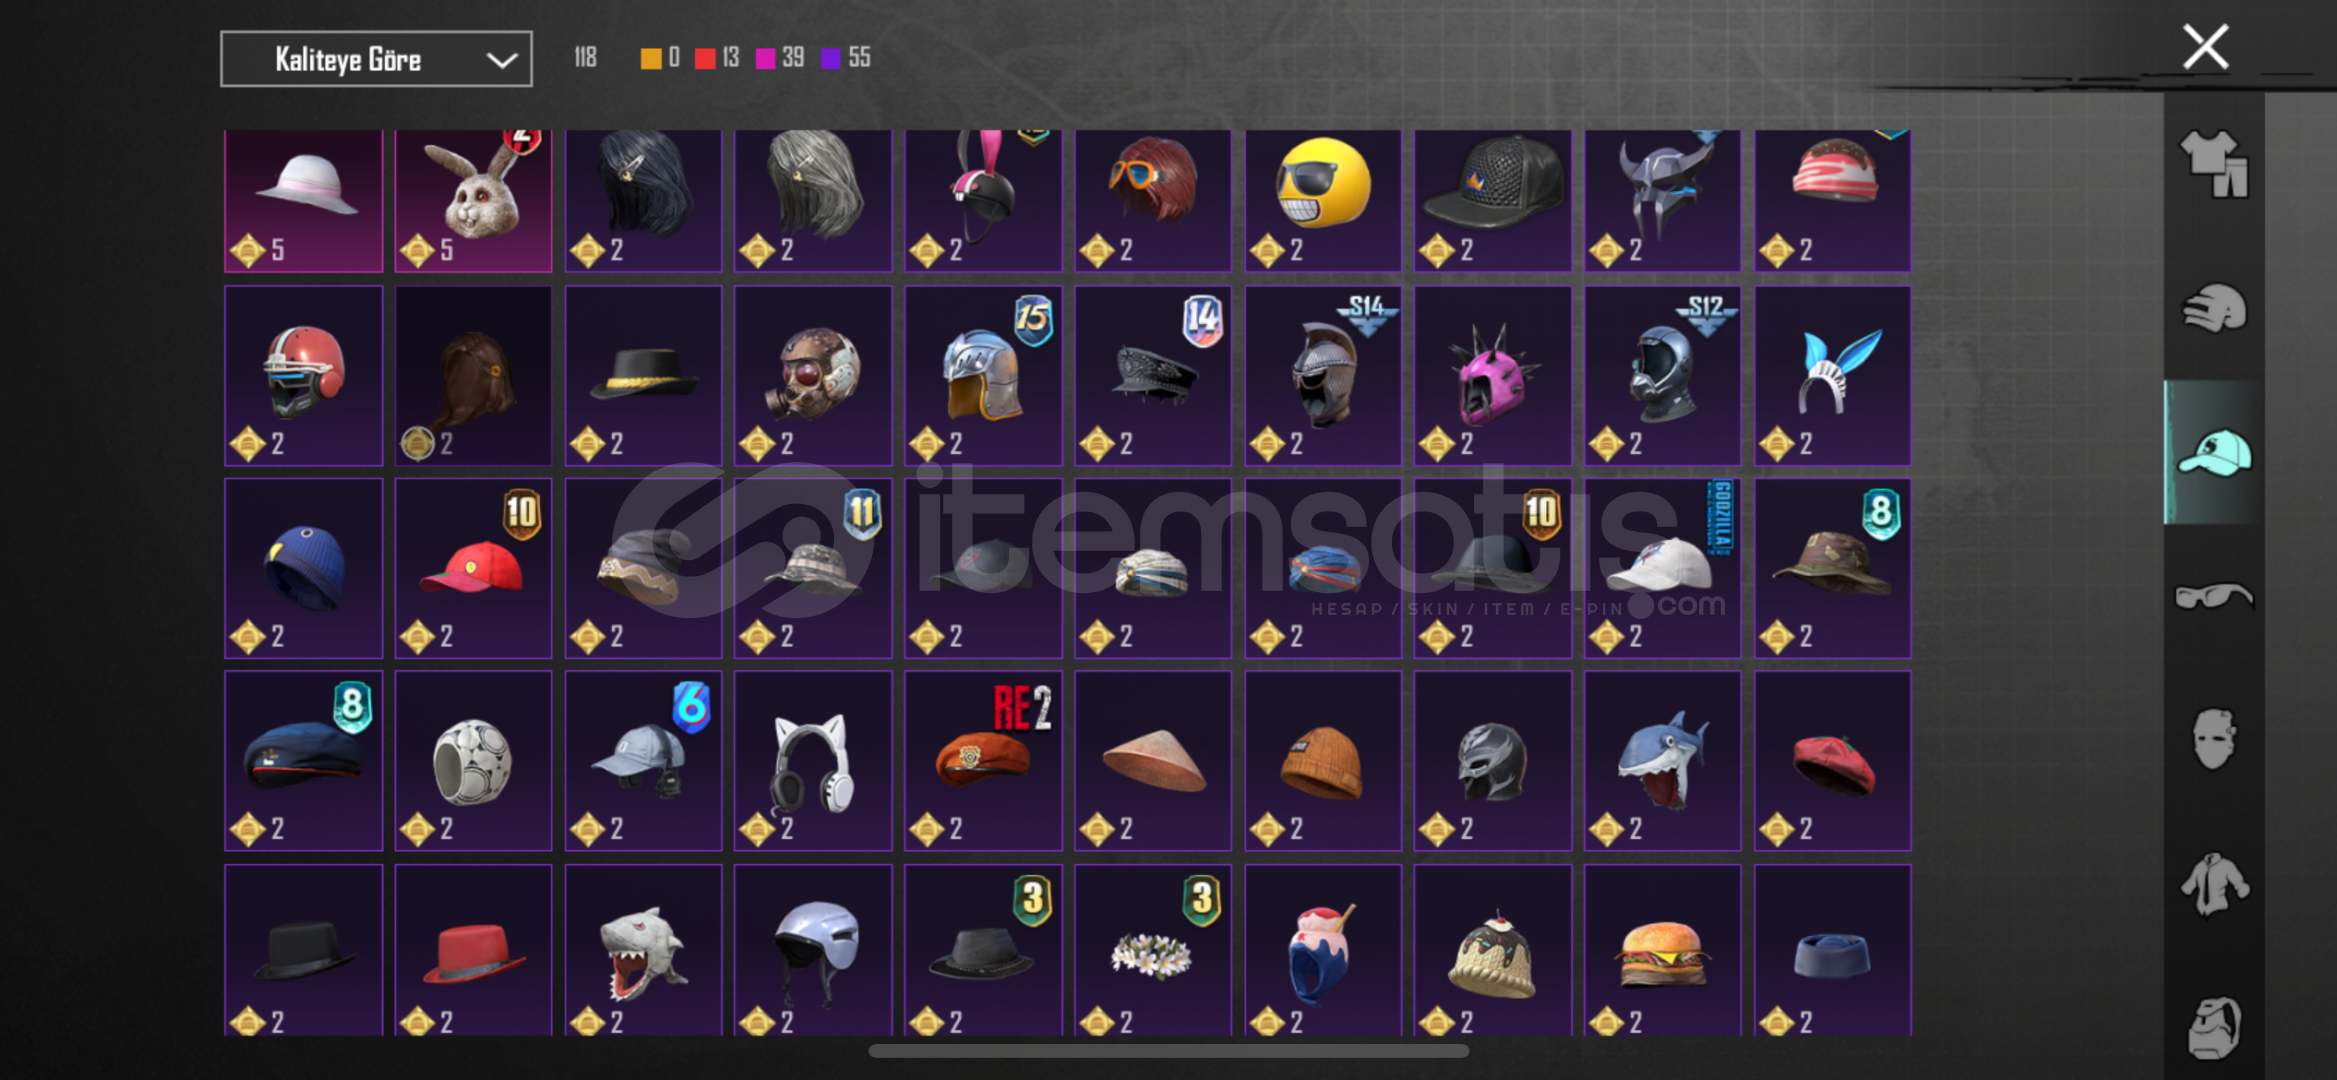This screenshot has height=1080, width=2337.
Task: Select the white cat-ear headphones item
Action: coord(813,761)
